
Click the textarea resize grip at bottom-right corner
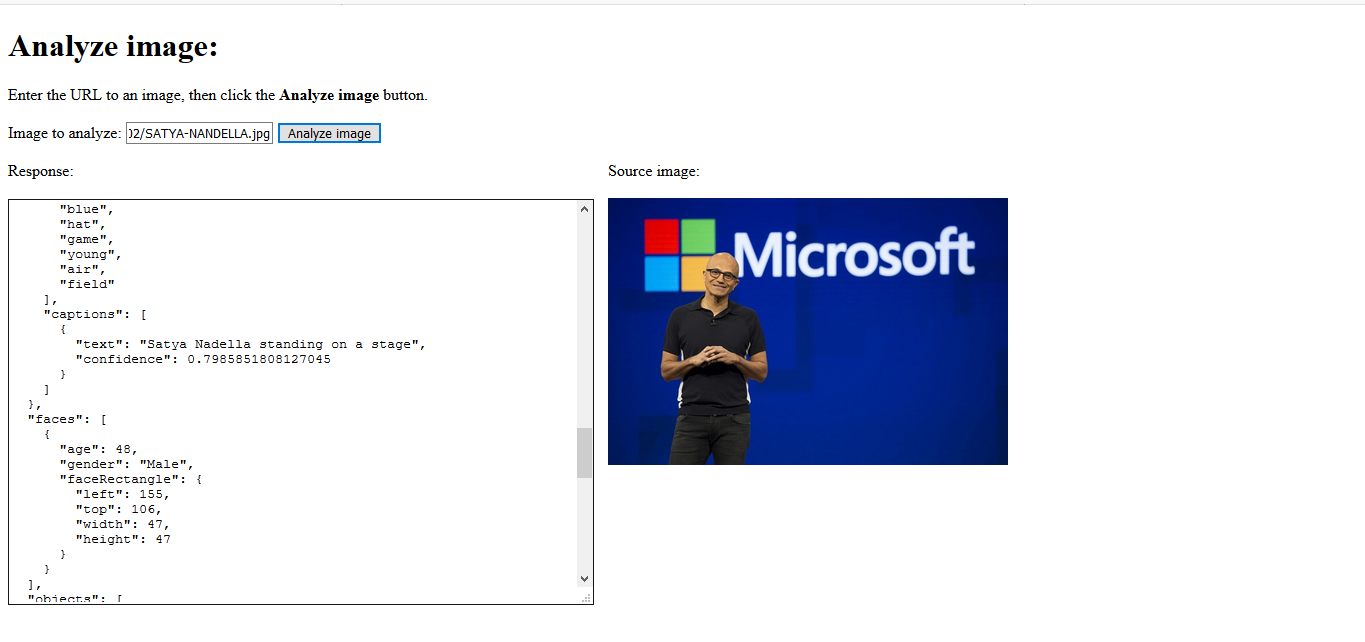[x=589, y=600]
